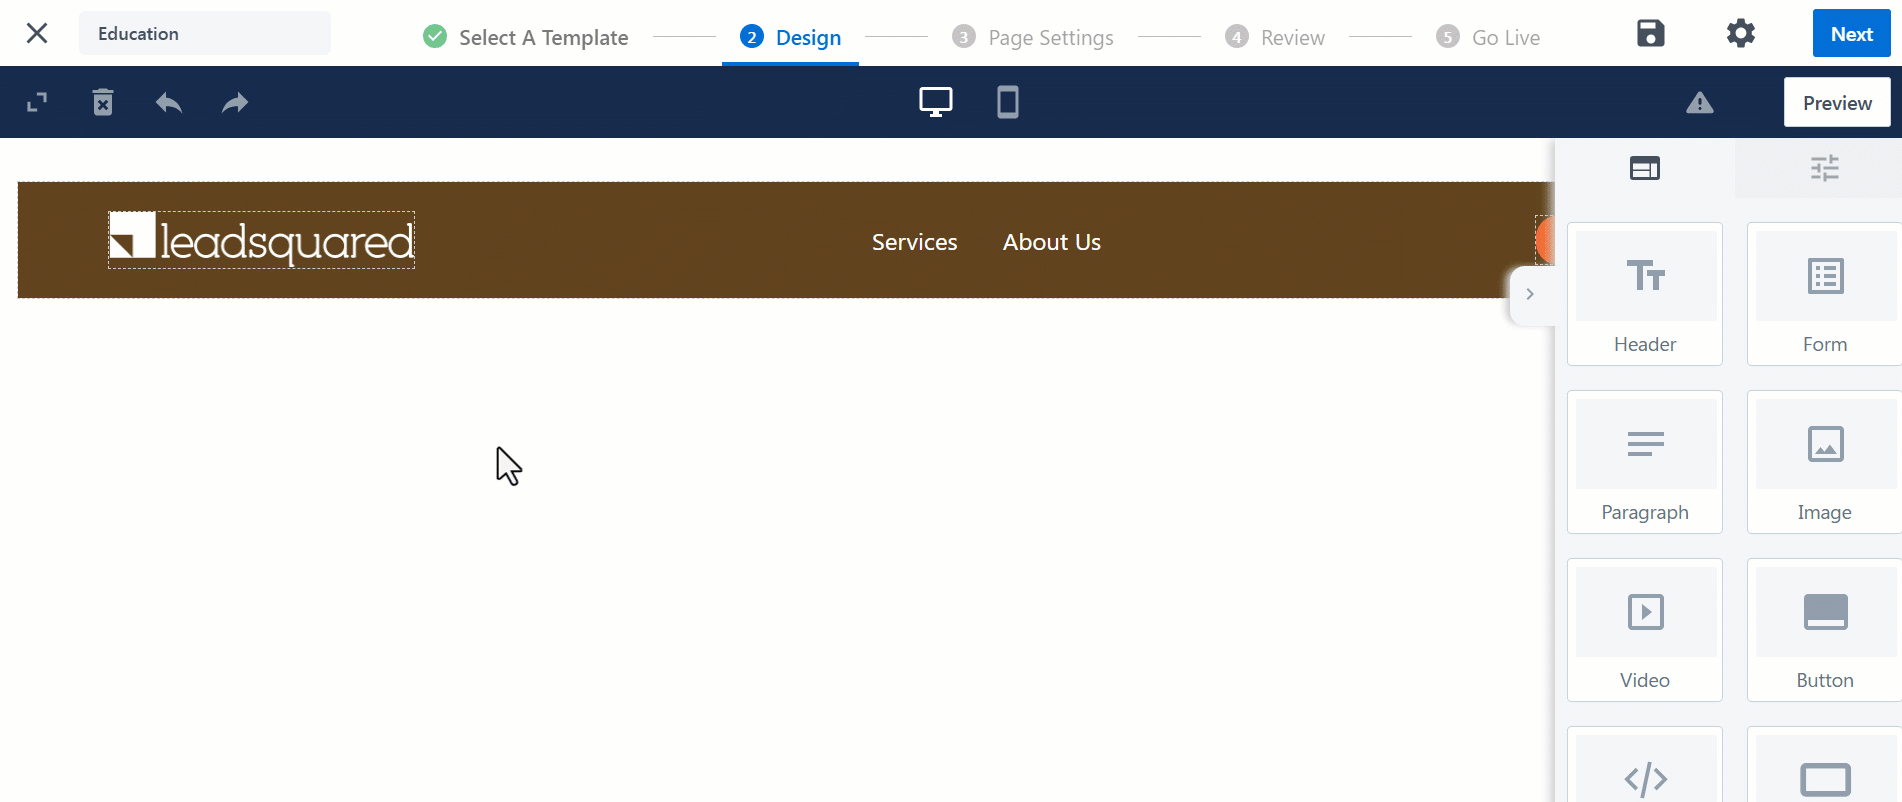Open page Preview
This screenshot has height=802, width=1902.
click(1837, 102)
